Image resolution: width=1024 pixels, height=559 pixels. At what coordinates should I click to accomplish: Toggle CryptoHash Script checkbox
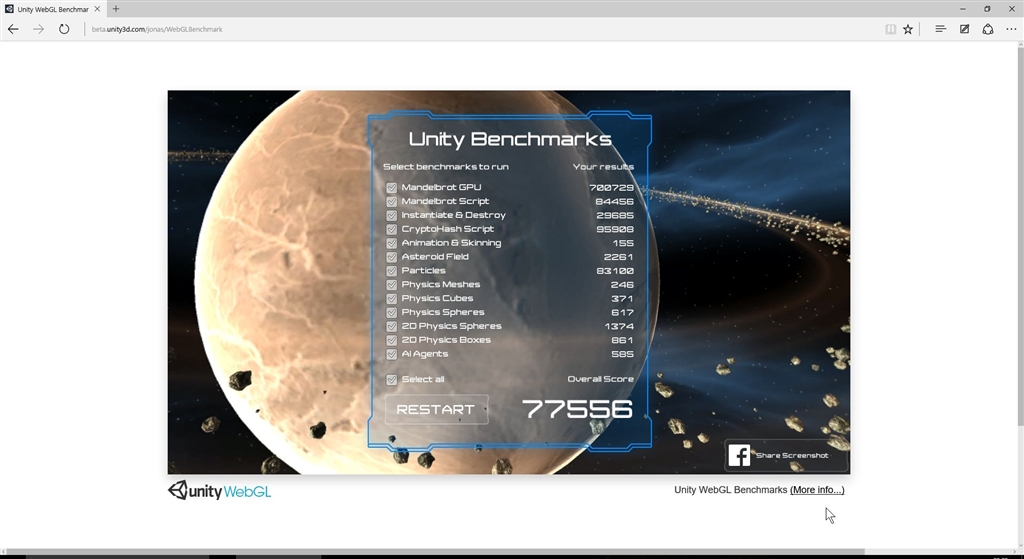click(x=392, y=229)
